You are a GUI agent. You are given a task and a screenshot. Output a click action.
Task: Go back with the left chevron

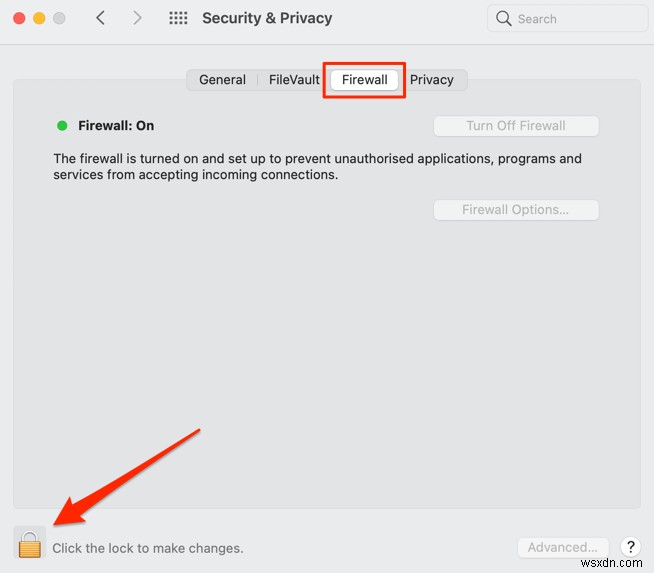pyautogui.click(x=100, y=18)
